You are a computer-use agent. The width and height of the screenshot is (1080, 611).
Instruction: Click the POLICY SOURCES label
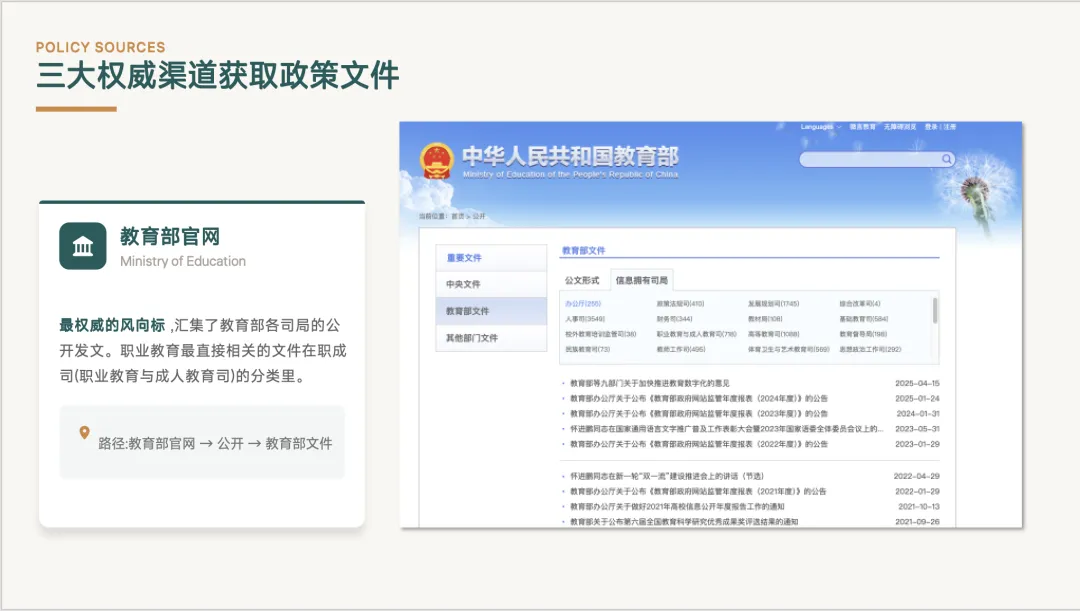101,47
